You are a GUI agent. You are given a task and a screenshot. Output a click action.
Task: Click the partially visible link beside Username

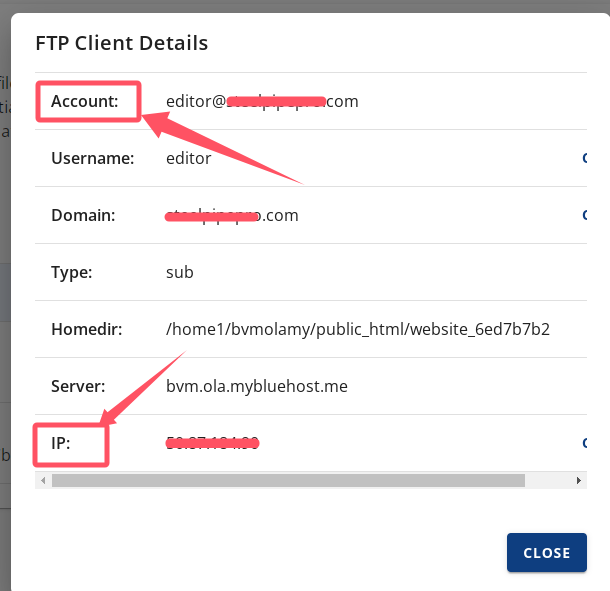pyautogui.click(x=583, y=158)
